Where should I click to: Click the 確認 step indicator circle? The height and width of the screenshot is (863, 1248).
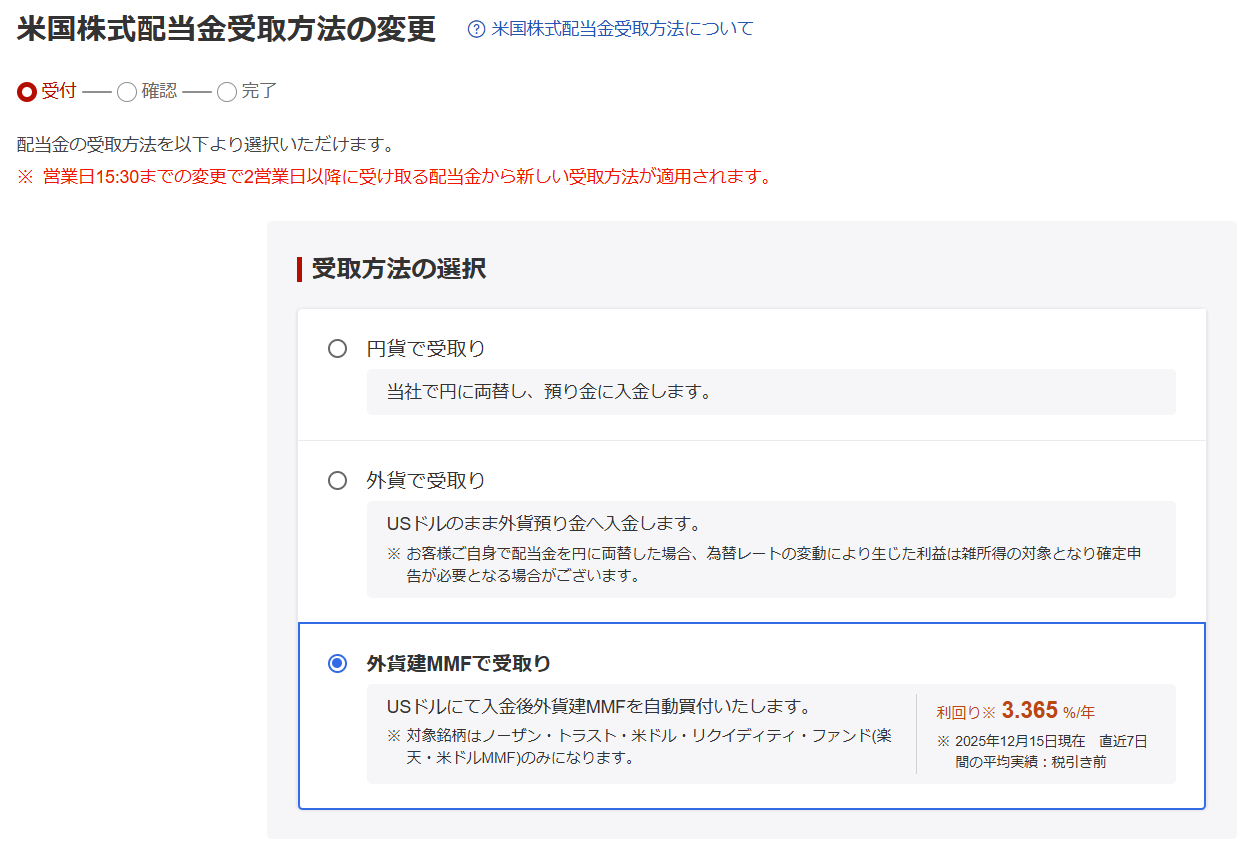click(x=127, y=92)
